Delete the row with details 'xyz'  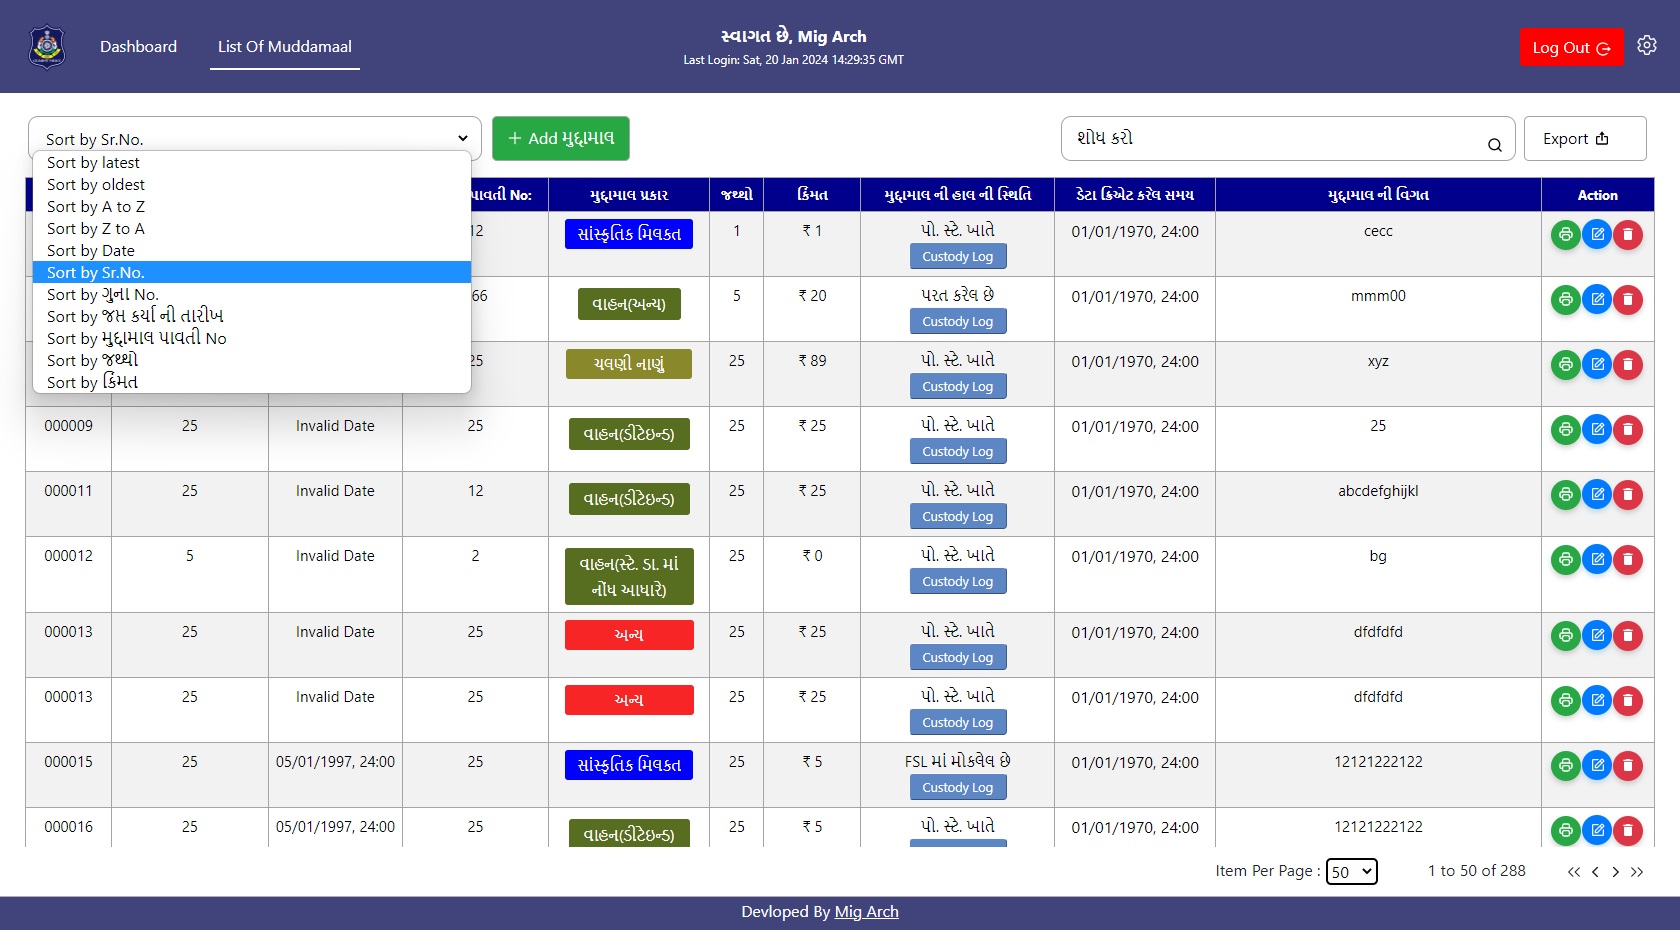pos(1628,365)
